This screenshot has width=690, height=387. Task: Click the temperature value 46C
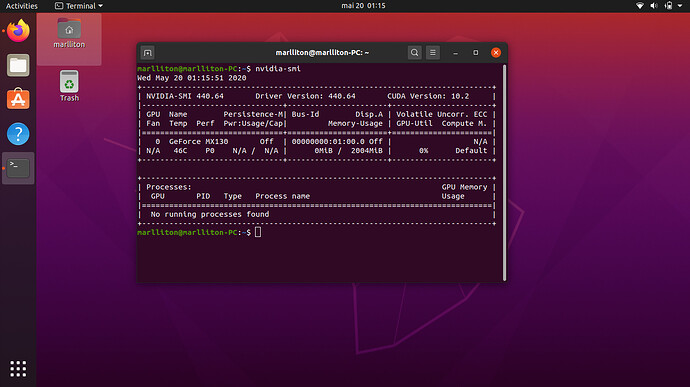(180, 151)
